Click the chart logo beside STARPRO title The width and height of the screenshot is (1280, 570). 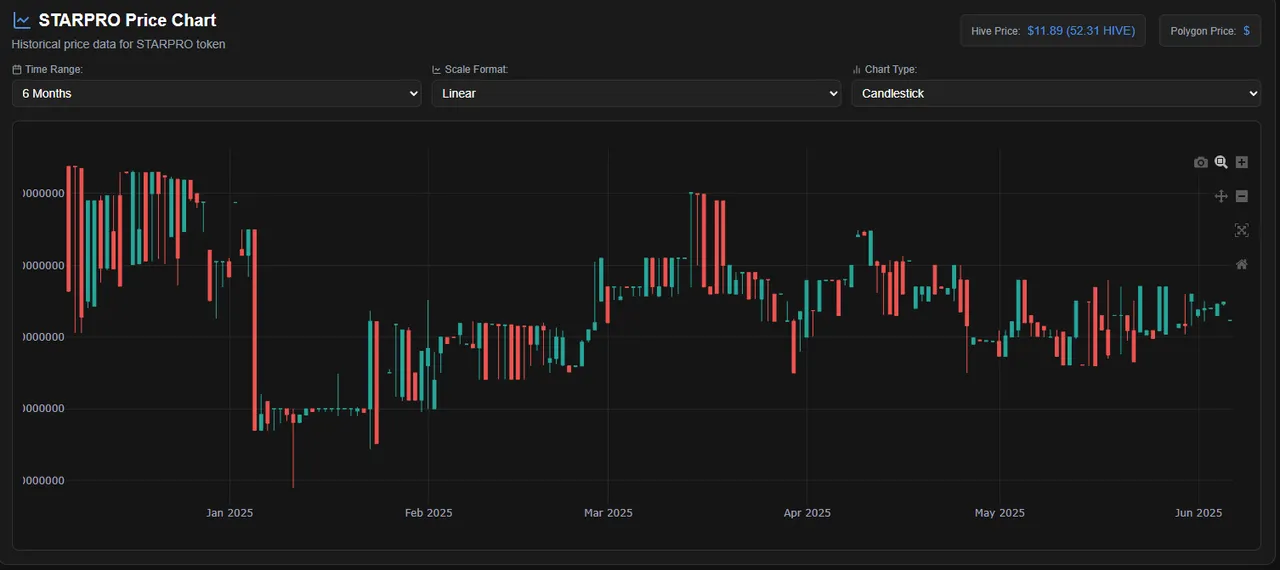[22, 20]
